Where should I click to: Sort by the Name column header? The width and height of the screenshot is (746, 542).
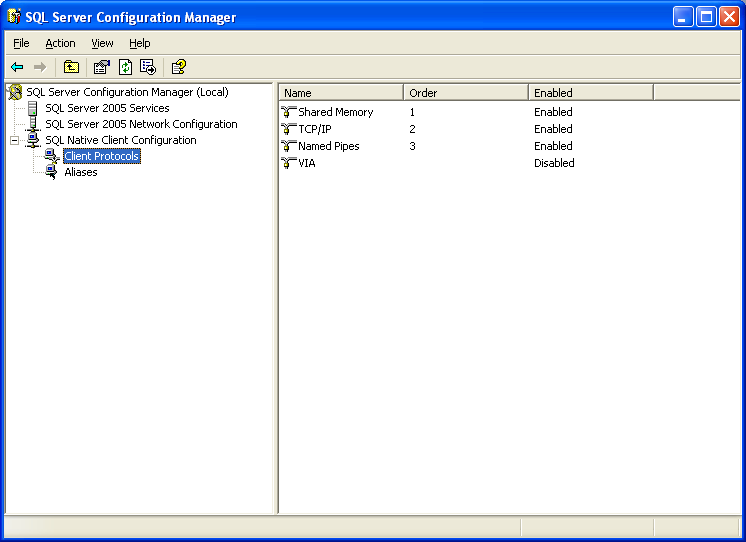point(341,93)
